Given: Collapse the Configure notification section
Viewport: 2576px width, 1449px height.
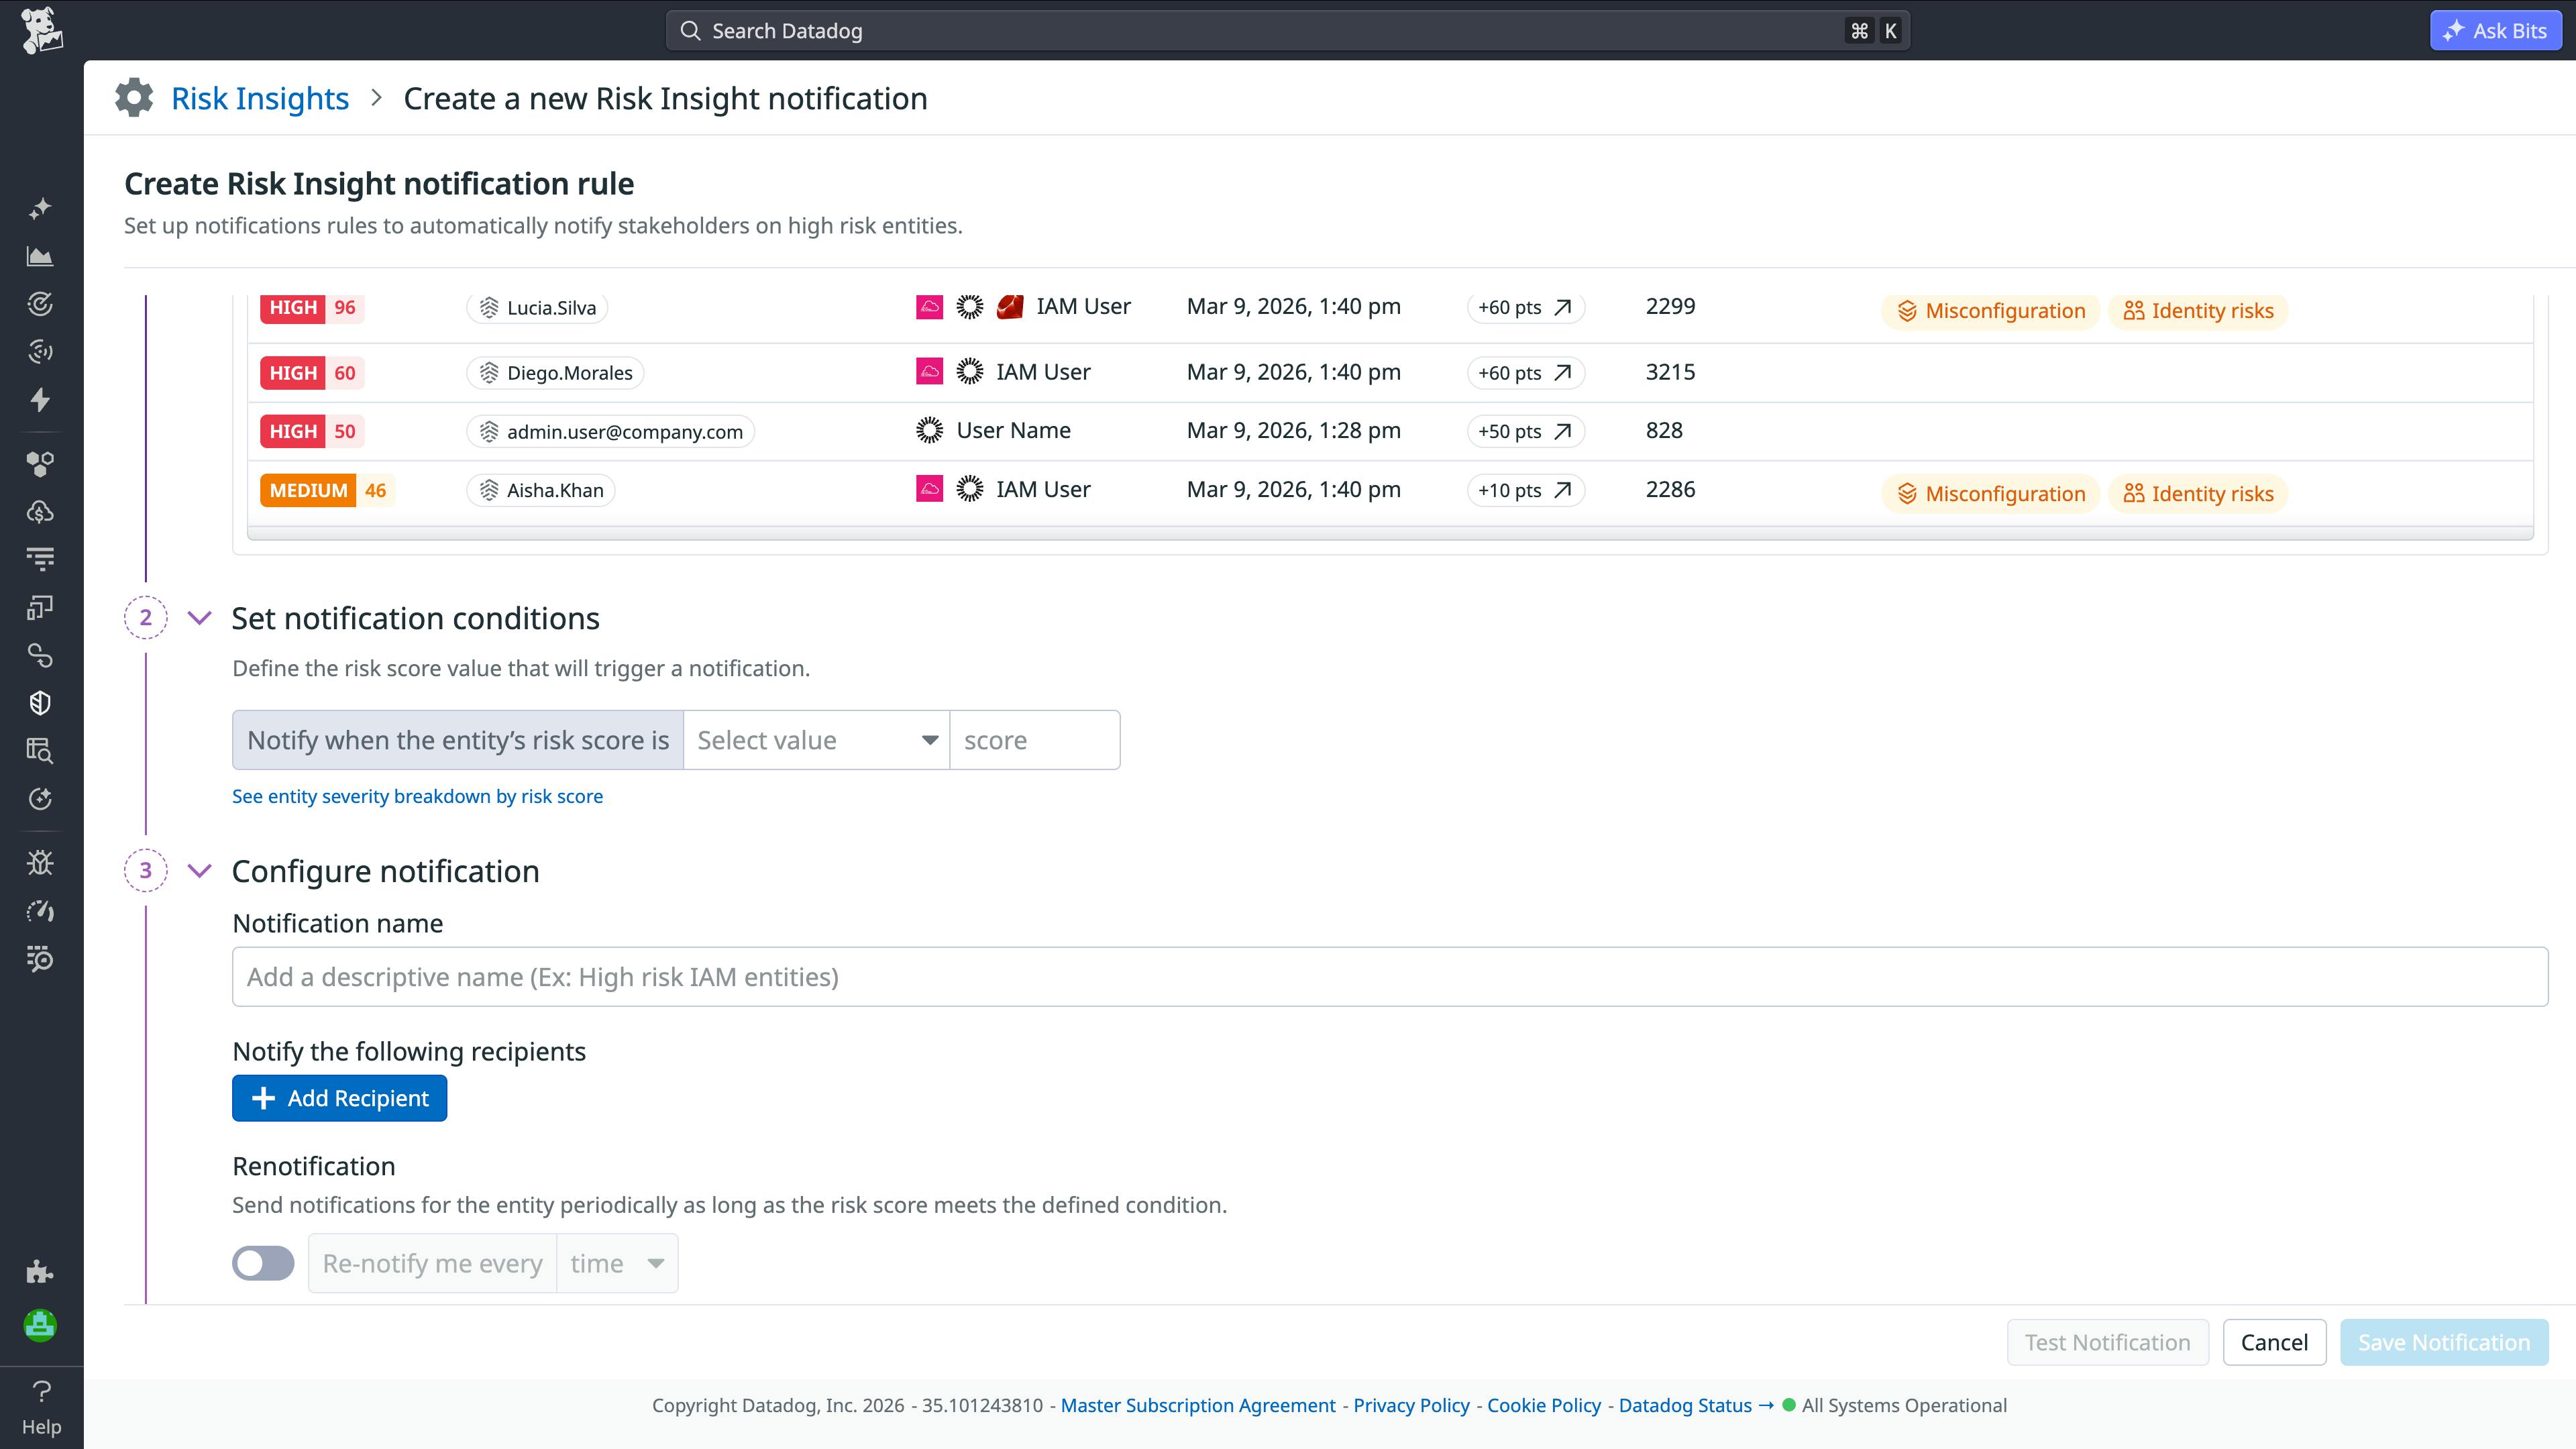Looking at the screenshot, I should 200,870.
